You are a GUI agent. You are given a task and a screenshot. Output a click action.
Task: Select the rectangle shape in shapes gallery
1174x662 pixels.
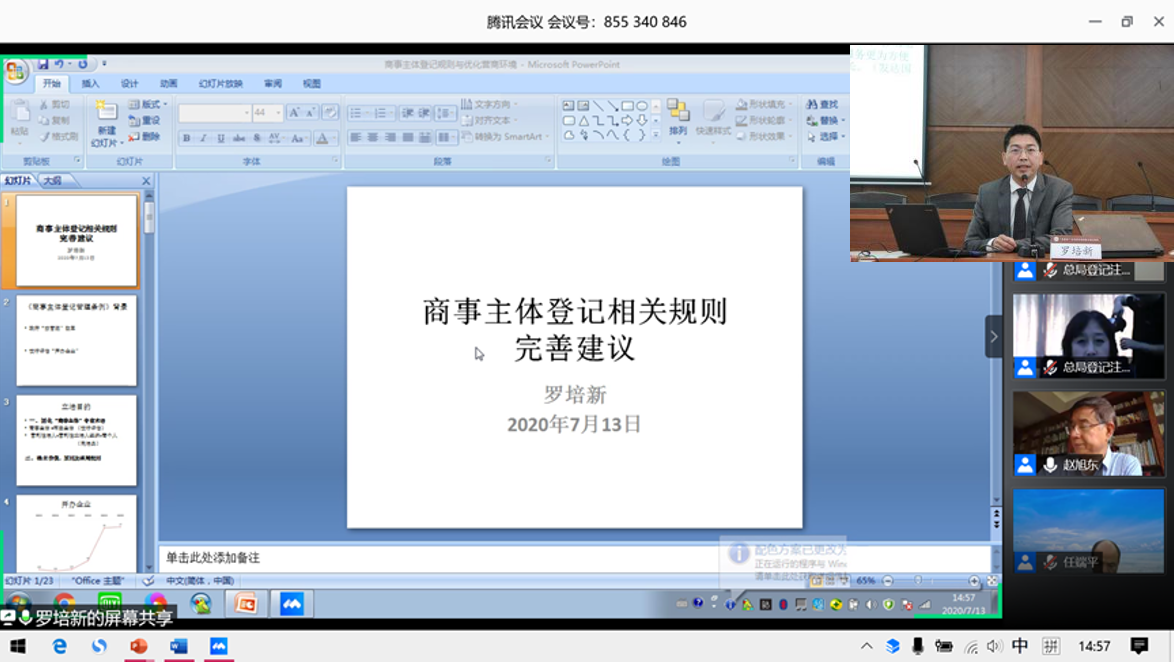627,106
